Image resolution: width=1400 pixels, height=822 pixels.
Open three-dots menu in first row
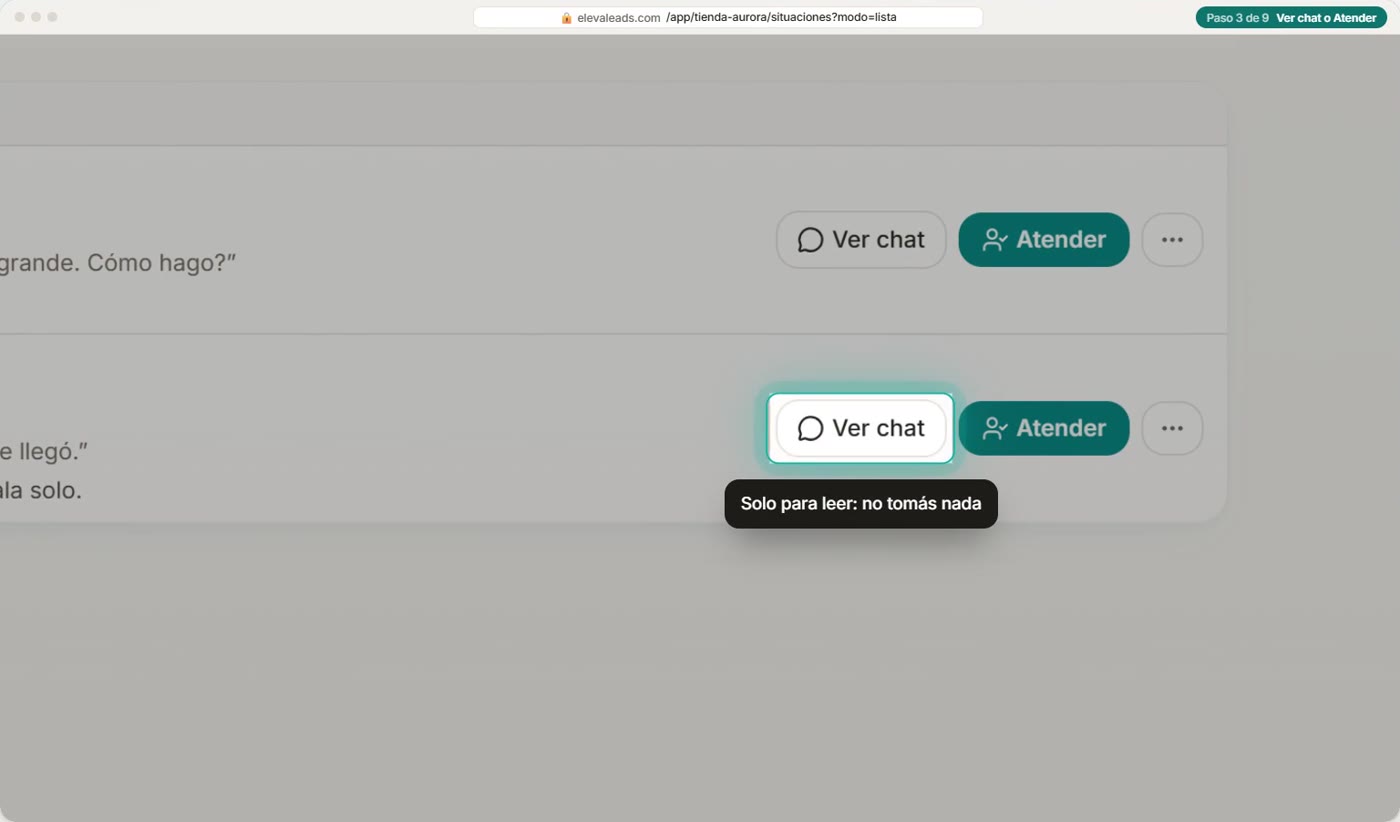pyautogui.click(x=1172, y=240)
